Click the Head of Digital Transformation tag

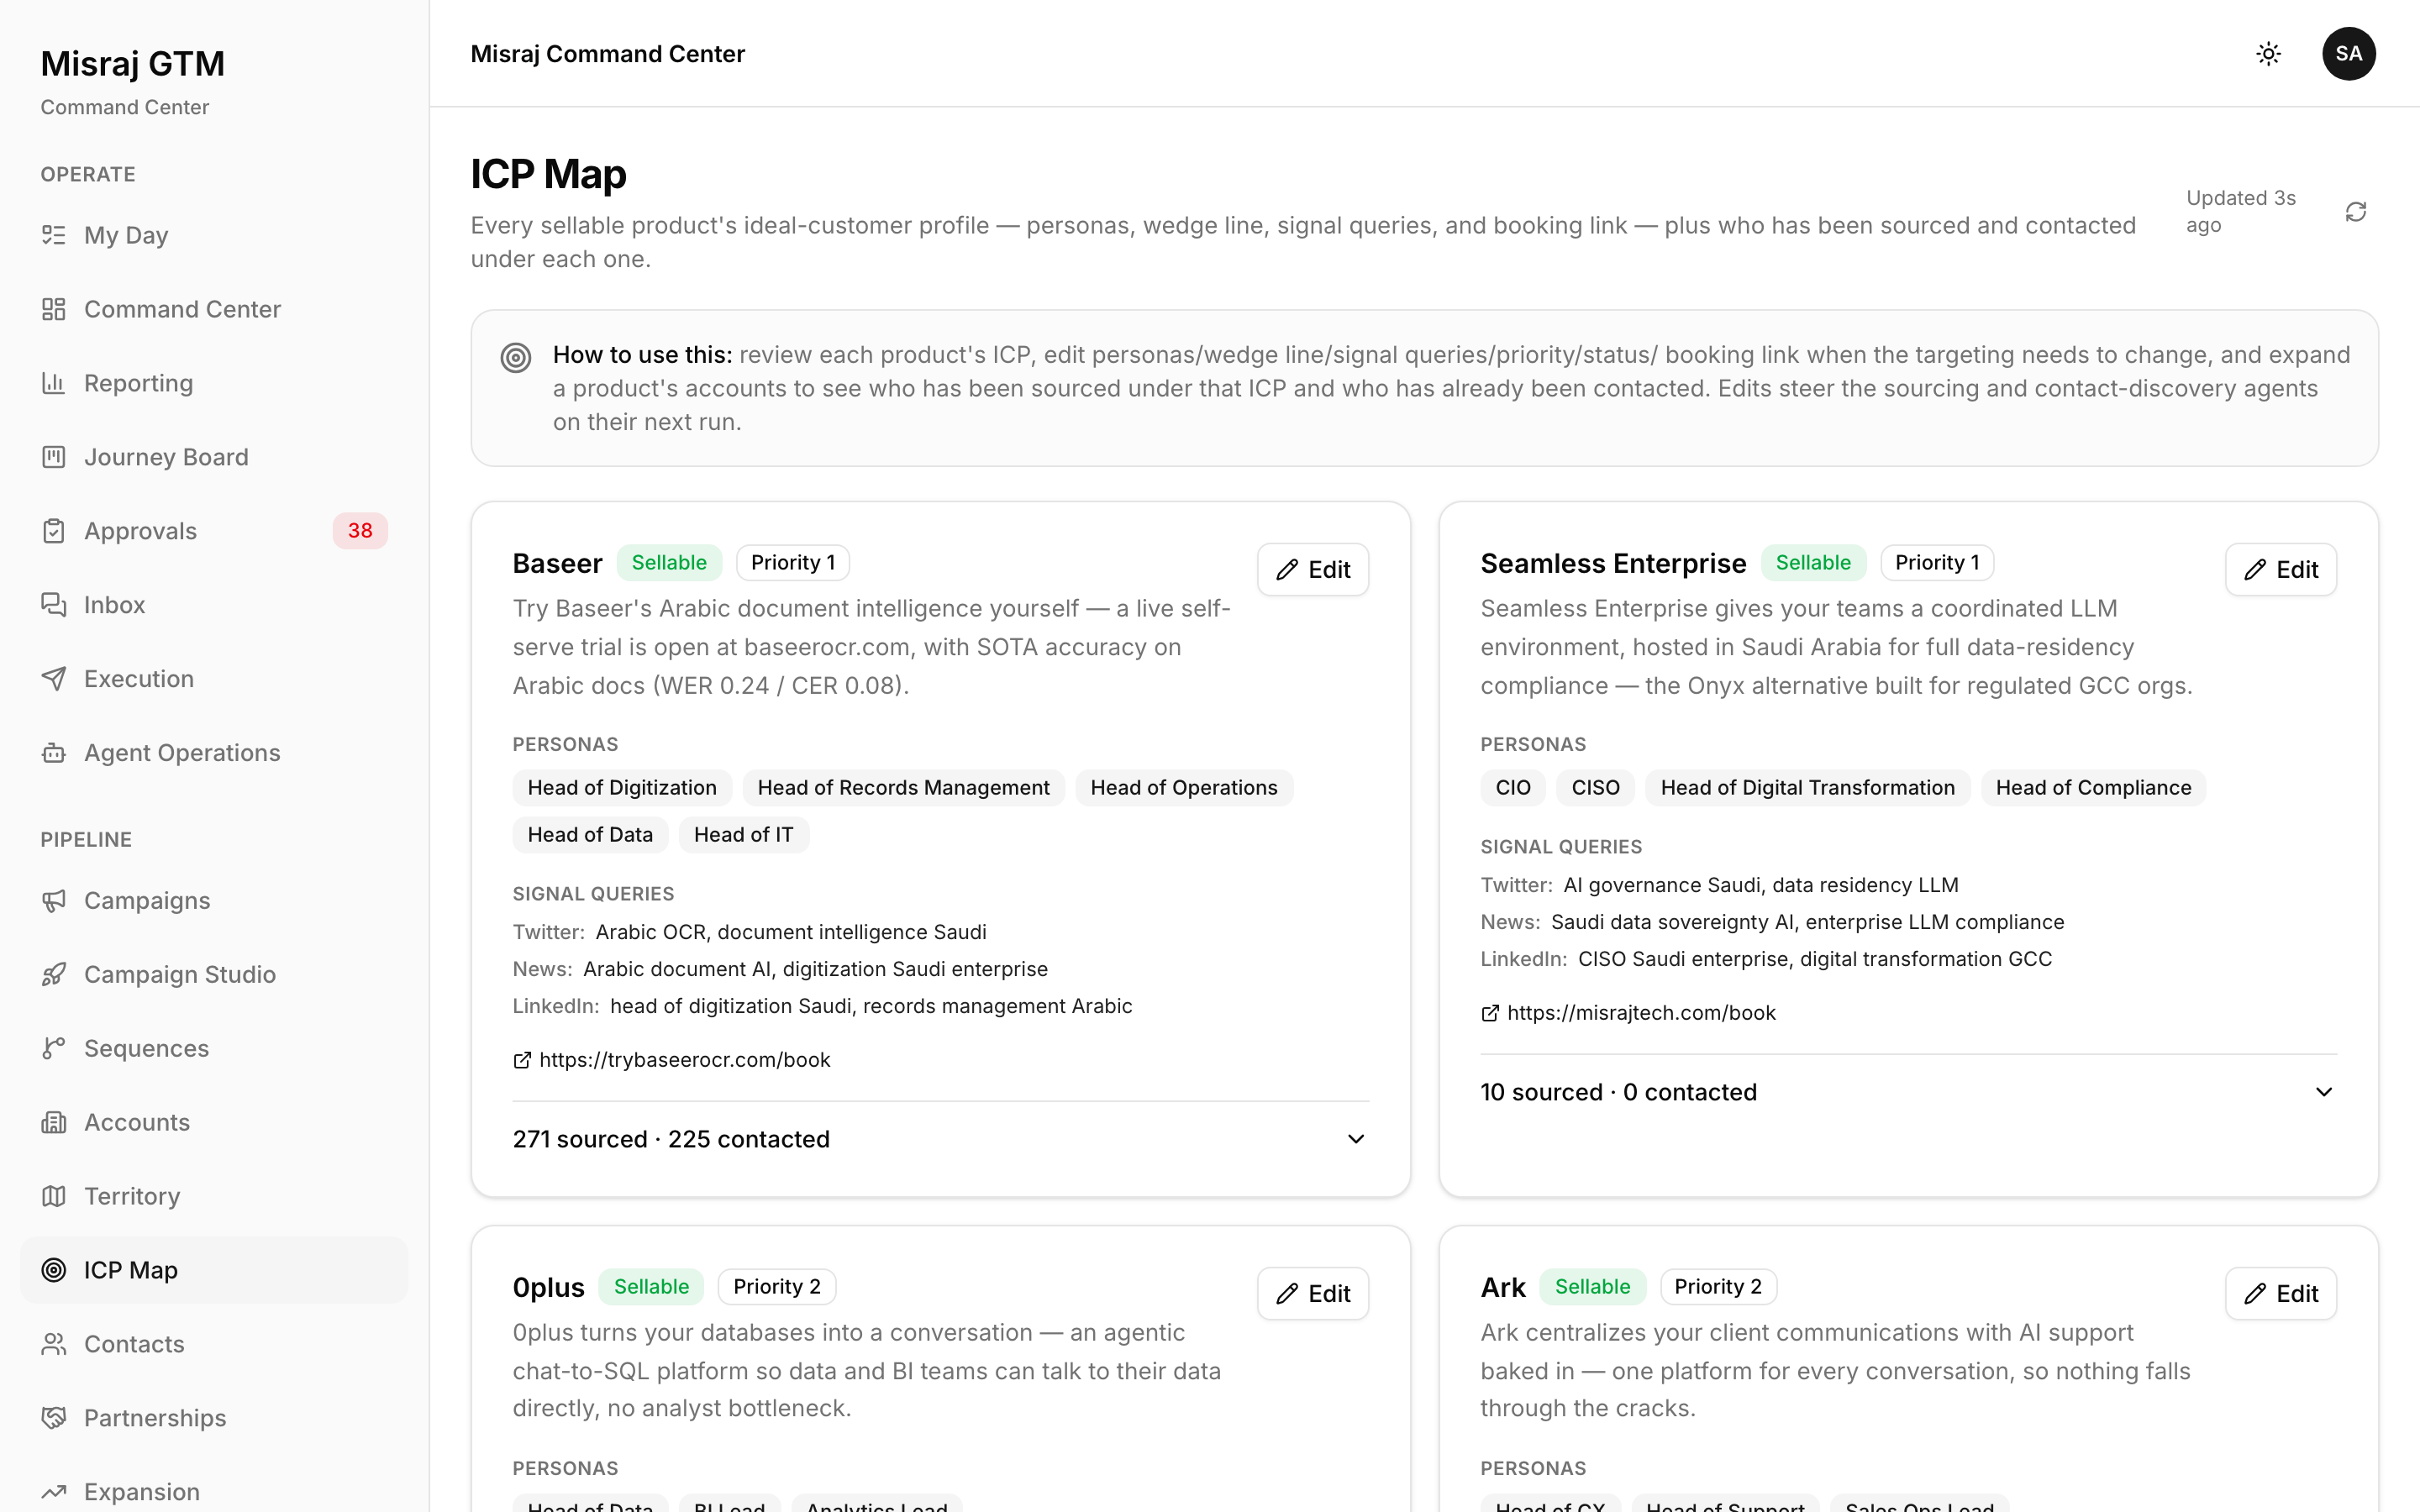tap(1808, 788)
